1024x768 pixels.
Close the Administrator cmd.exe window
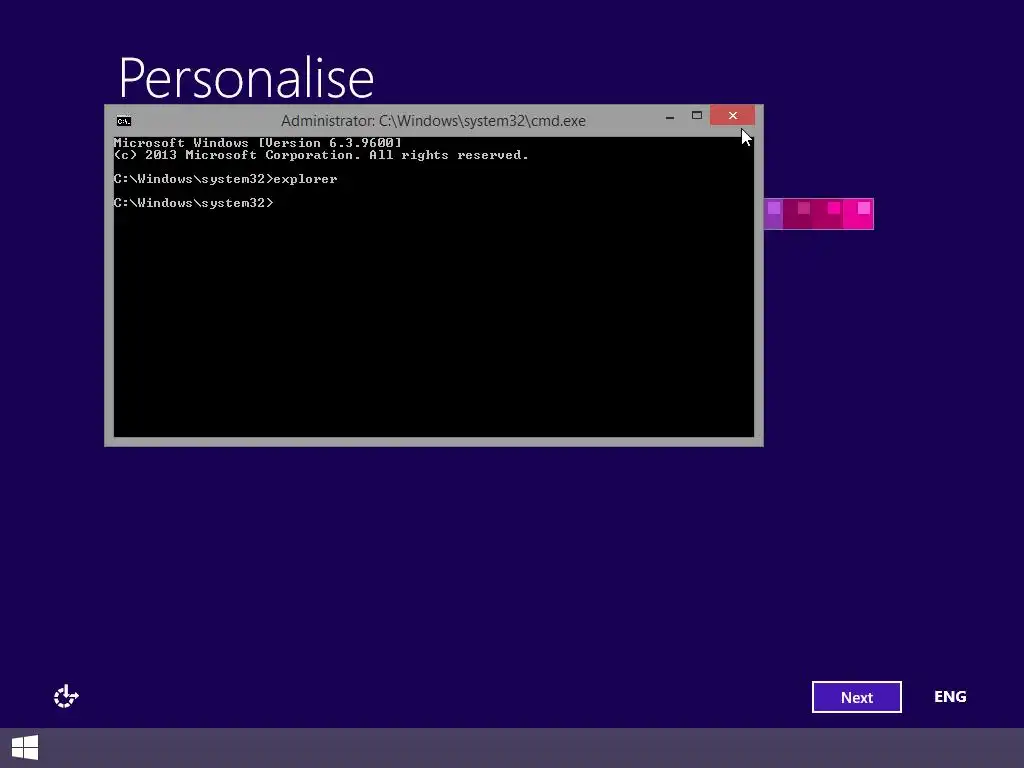coord(732,116)
